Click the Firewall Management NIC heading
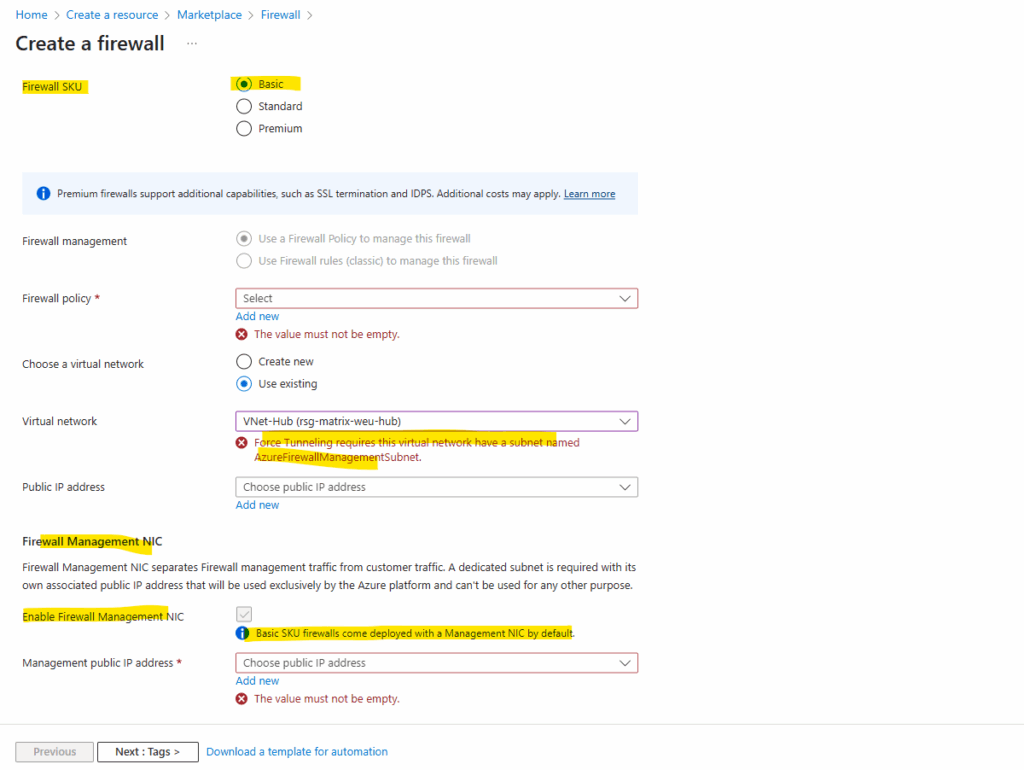The height and width of the screenshot is (770, 1024). pyautogui.click(x=92, y=541)
